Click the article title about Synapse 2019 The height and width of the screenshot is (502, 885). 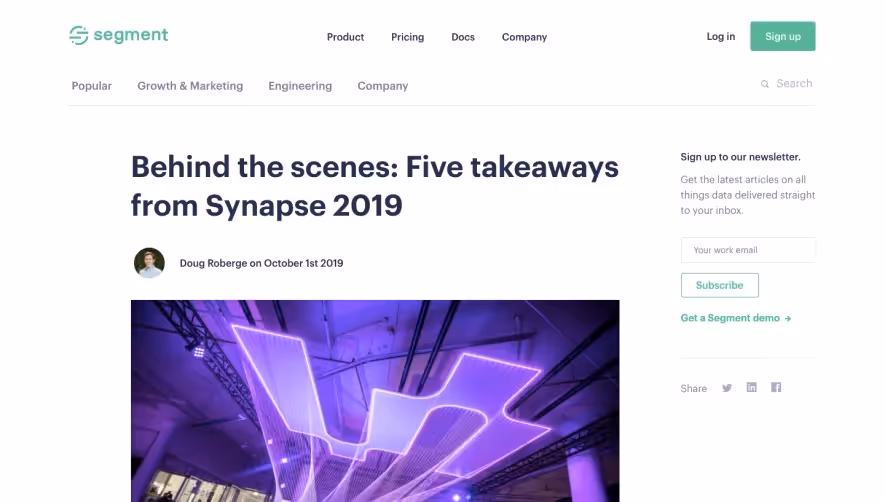click(375, 186)
